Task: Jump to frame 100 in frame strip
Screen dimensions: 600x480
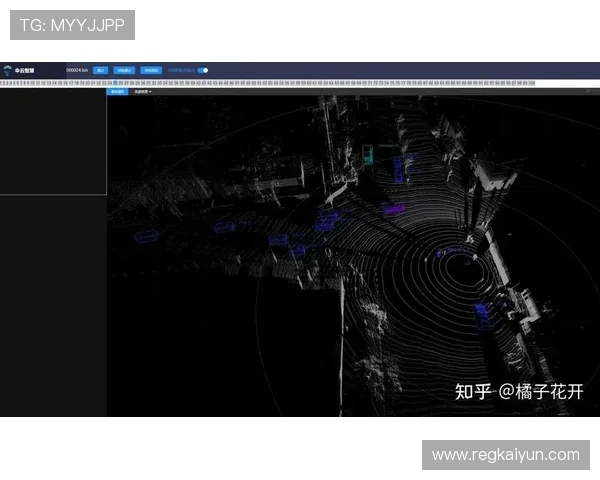Action: click(x=532, y=83)
